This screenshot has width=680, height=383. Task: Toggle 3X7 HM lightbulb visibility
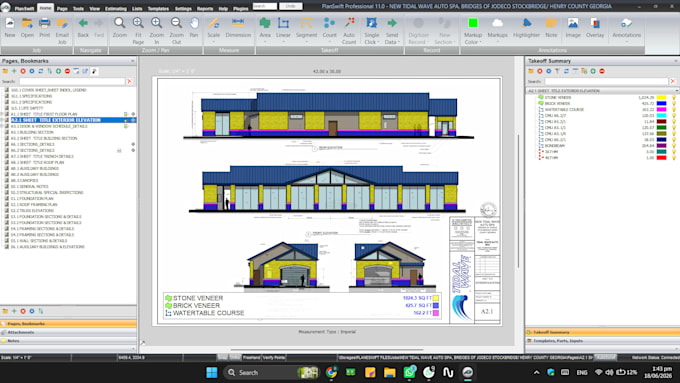tap(674, 152)
